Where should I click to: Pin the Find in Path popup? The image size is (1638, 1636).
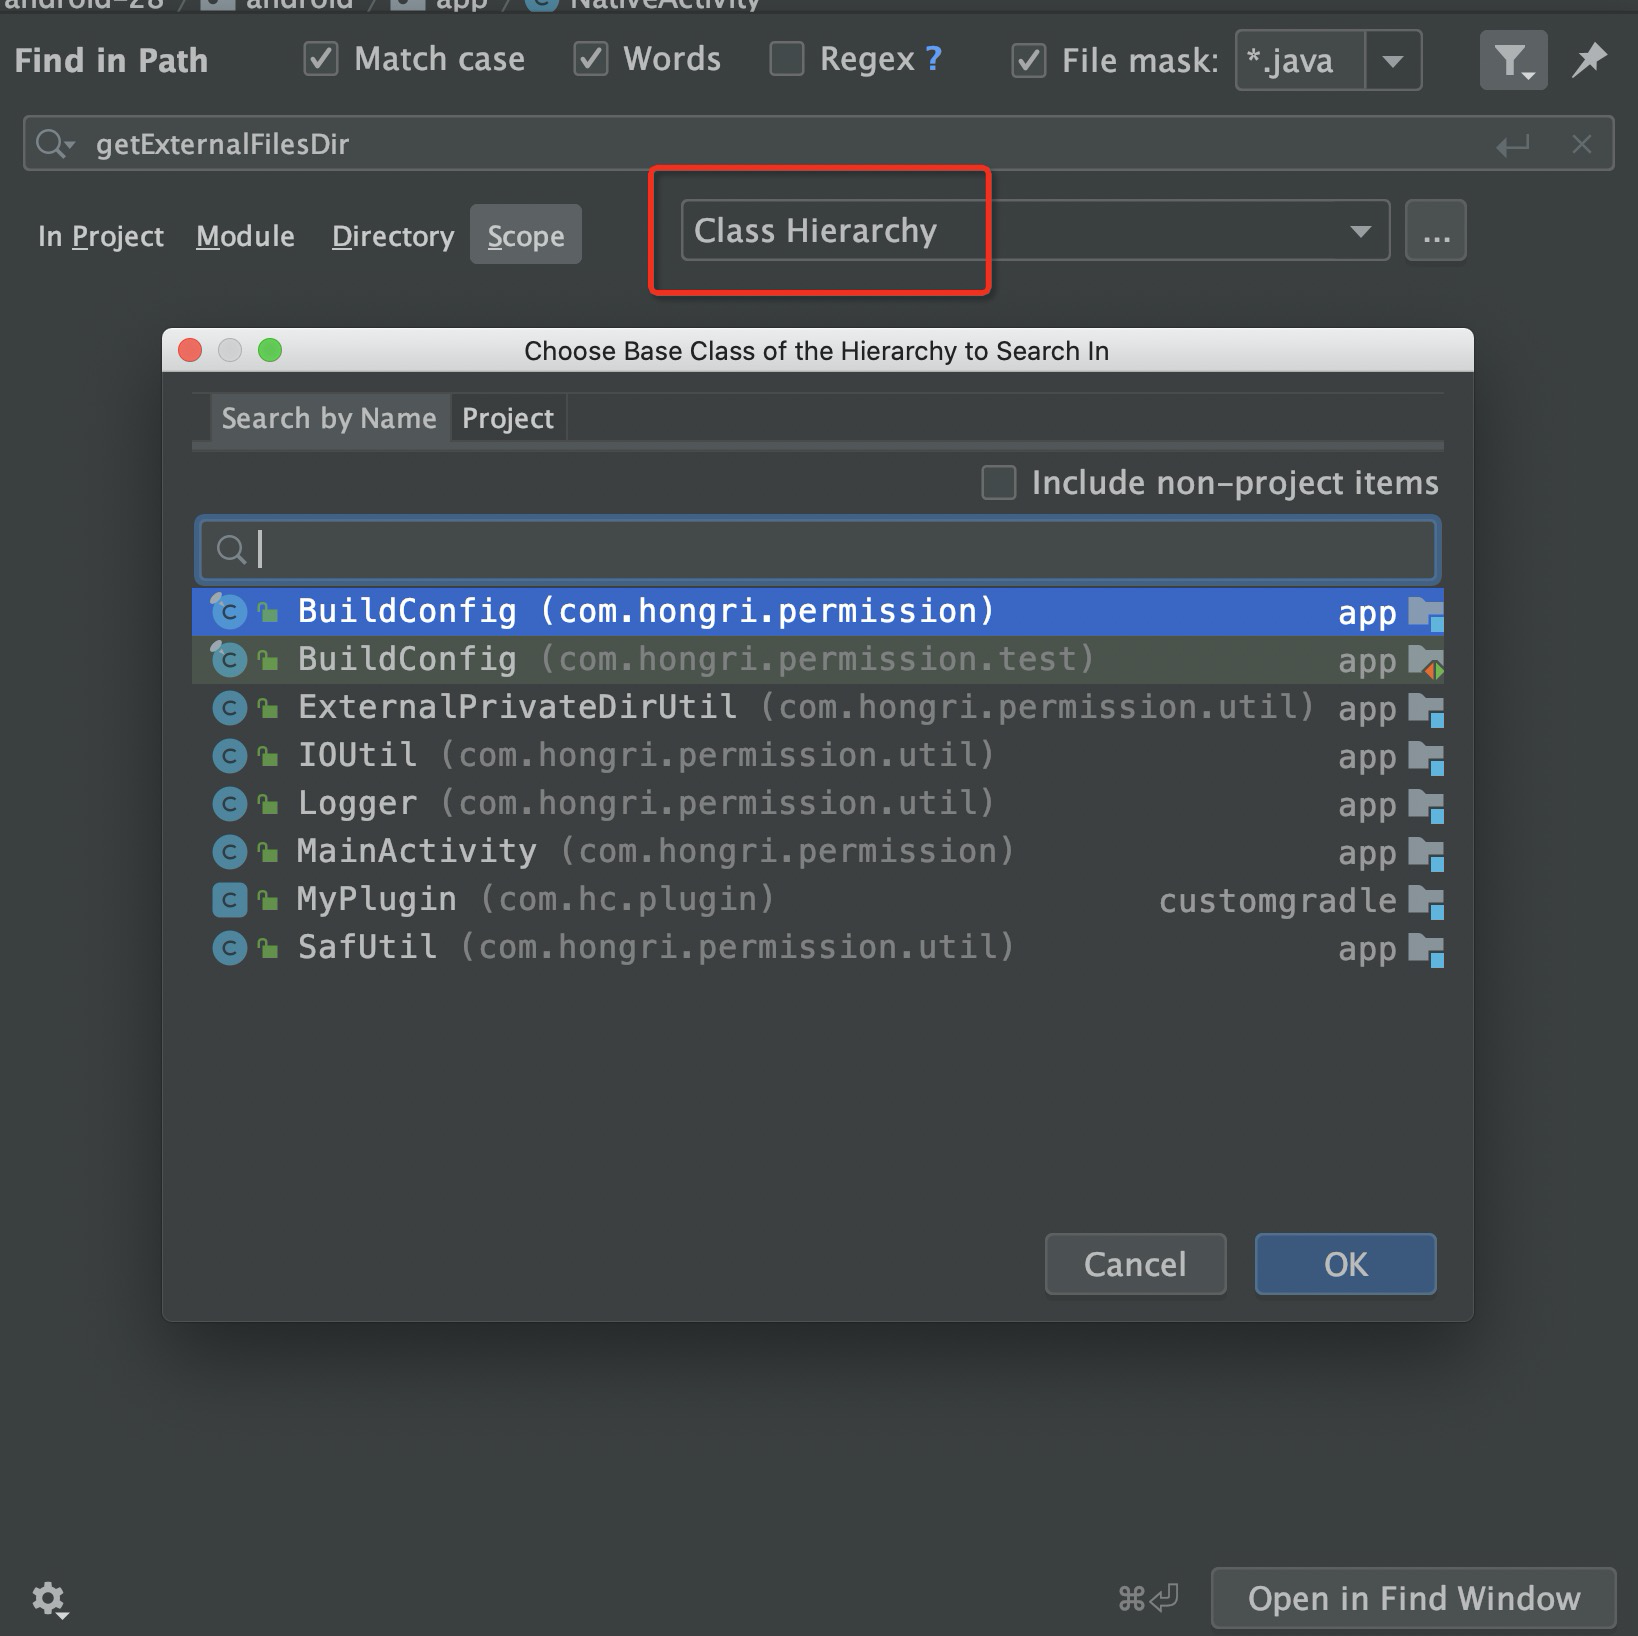(x=1588, y=60)
